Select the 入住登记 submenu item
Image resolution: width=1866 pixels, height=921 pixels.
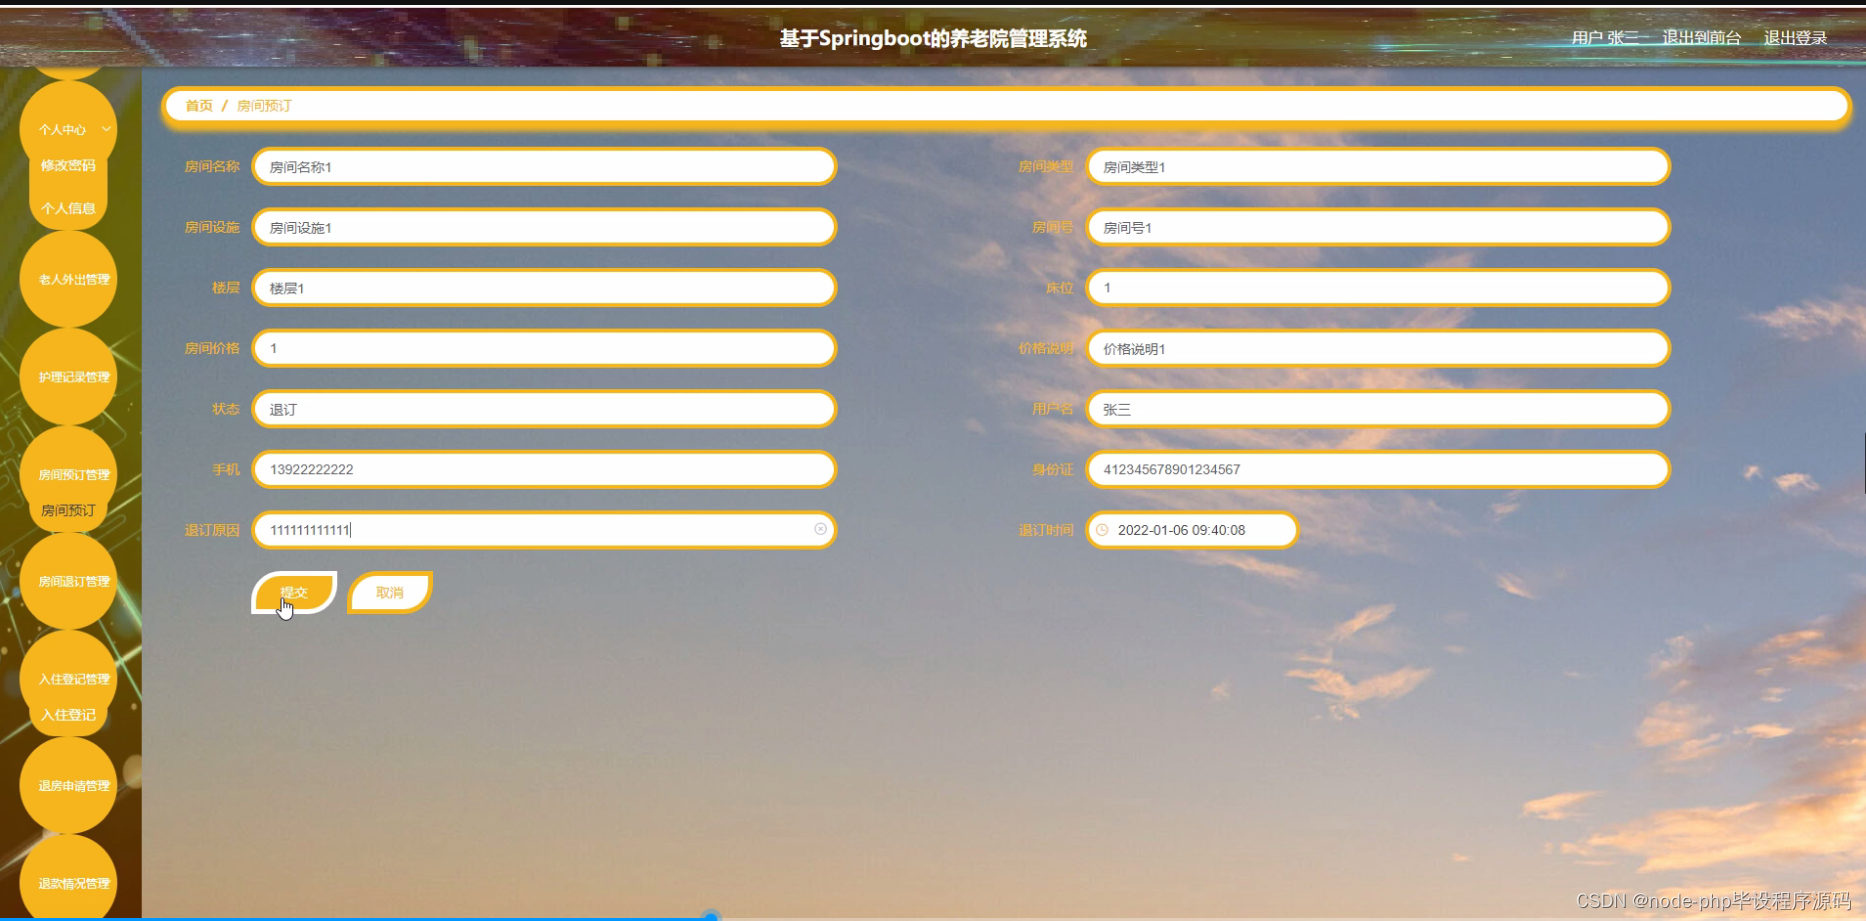coord(68,714)
